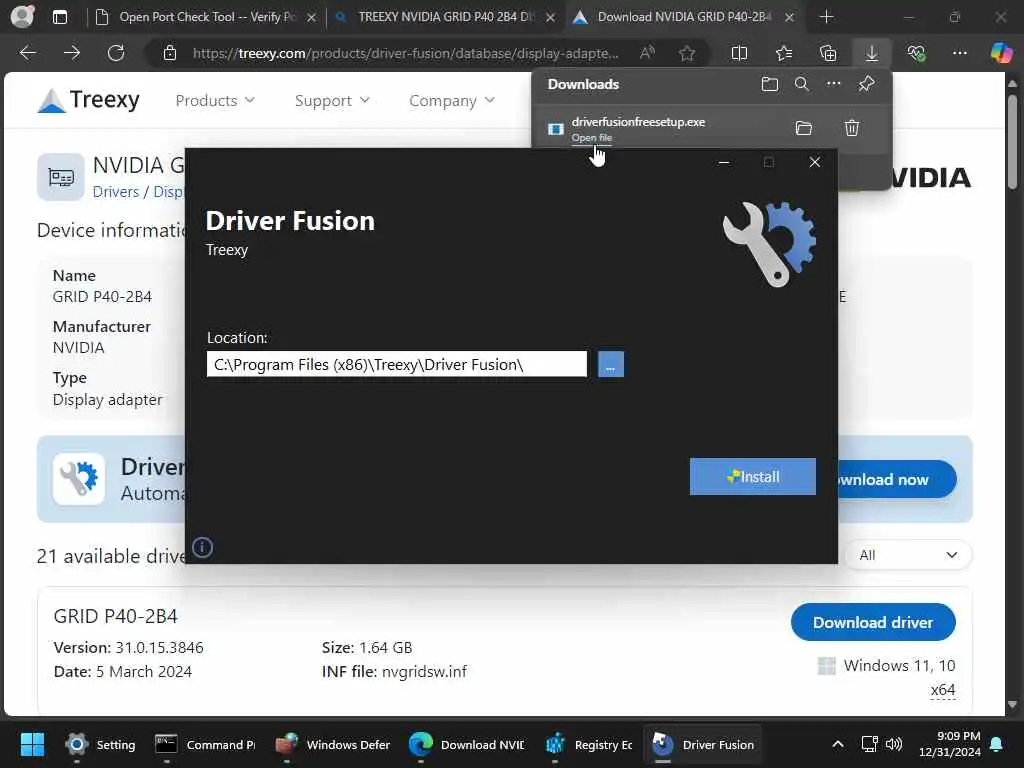This screenshot has height=768, width=1024.
Task: Open browser Collections
Action: coord(828,53)
